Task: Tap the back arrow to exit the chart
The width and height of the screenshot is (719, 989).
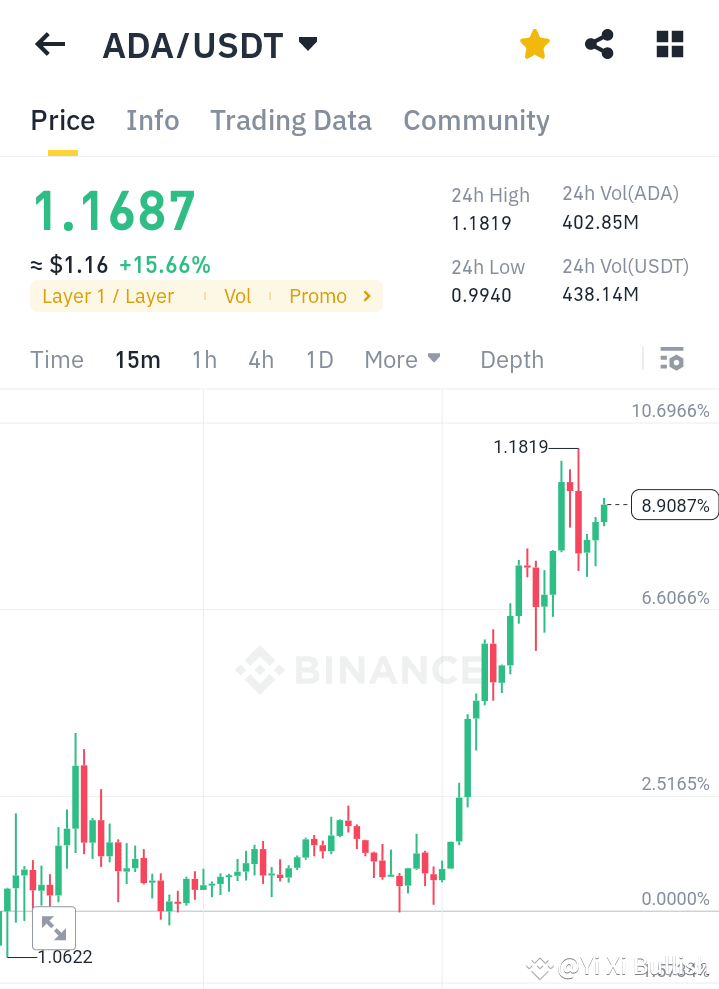Action: click(50, 44)
